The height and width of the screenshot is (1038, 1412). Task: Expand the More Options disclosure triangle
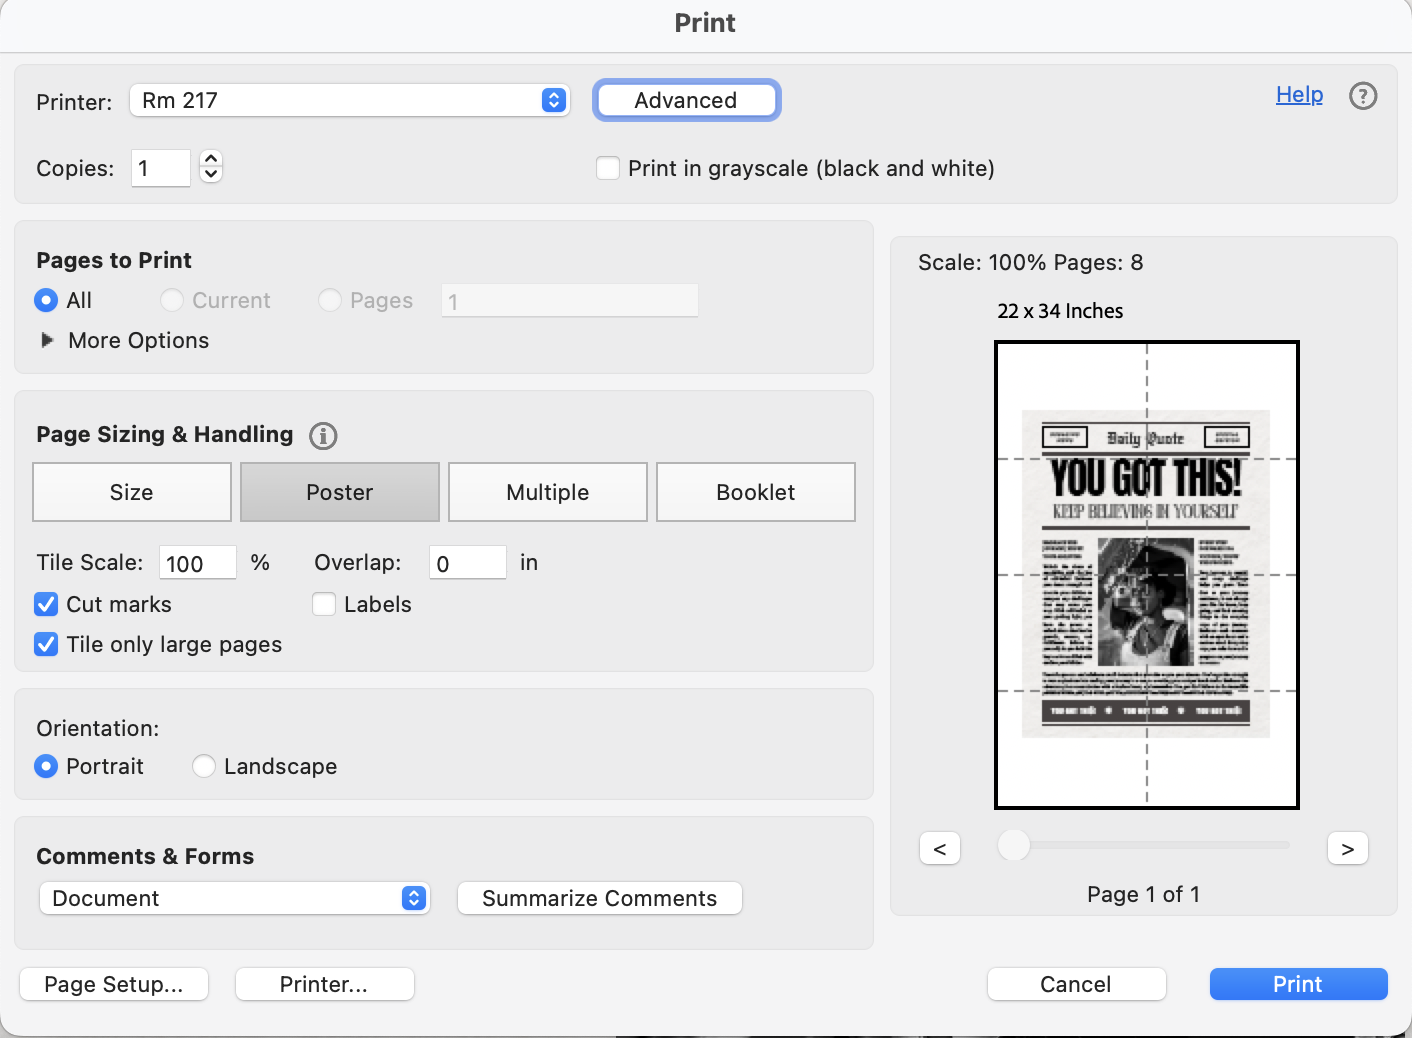coord(47,340)
